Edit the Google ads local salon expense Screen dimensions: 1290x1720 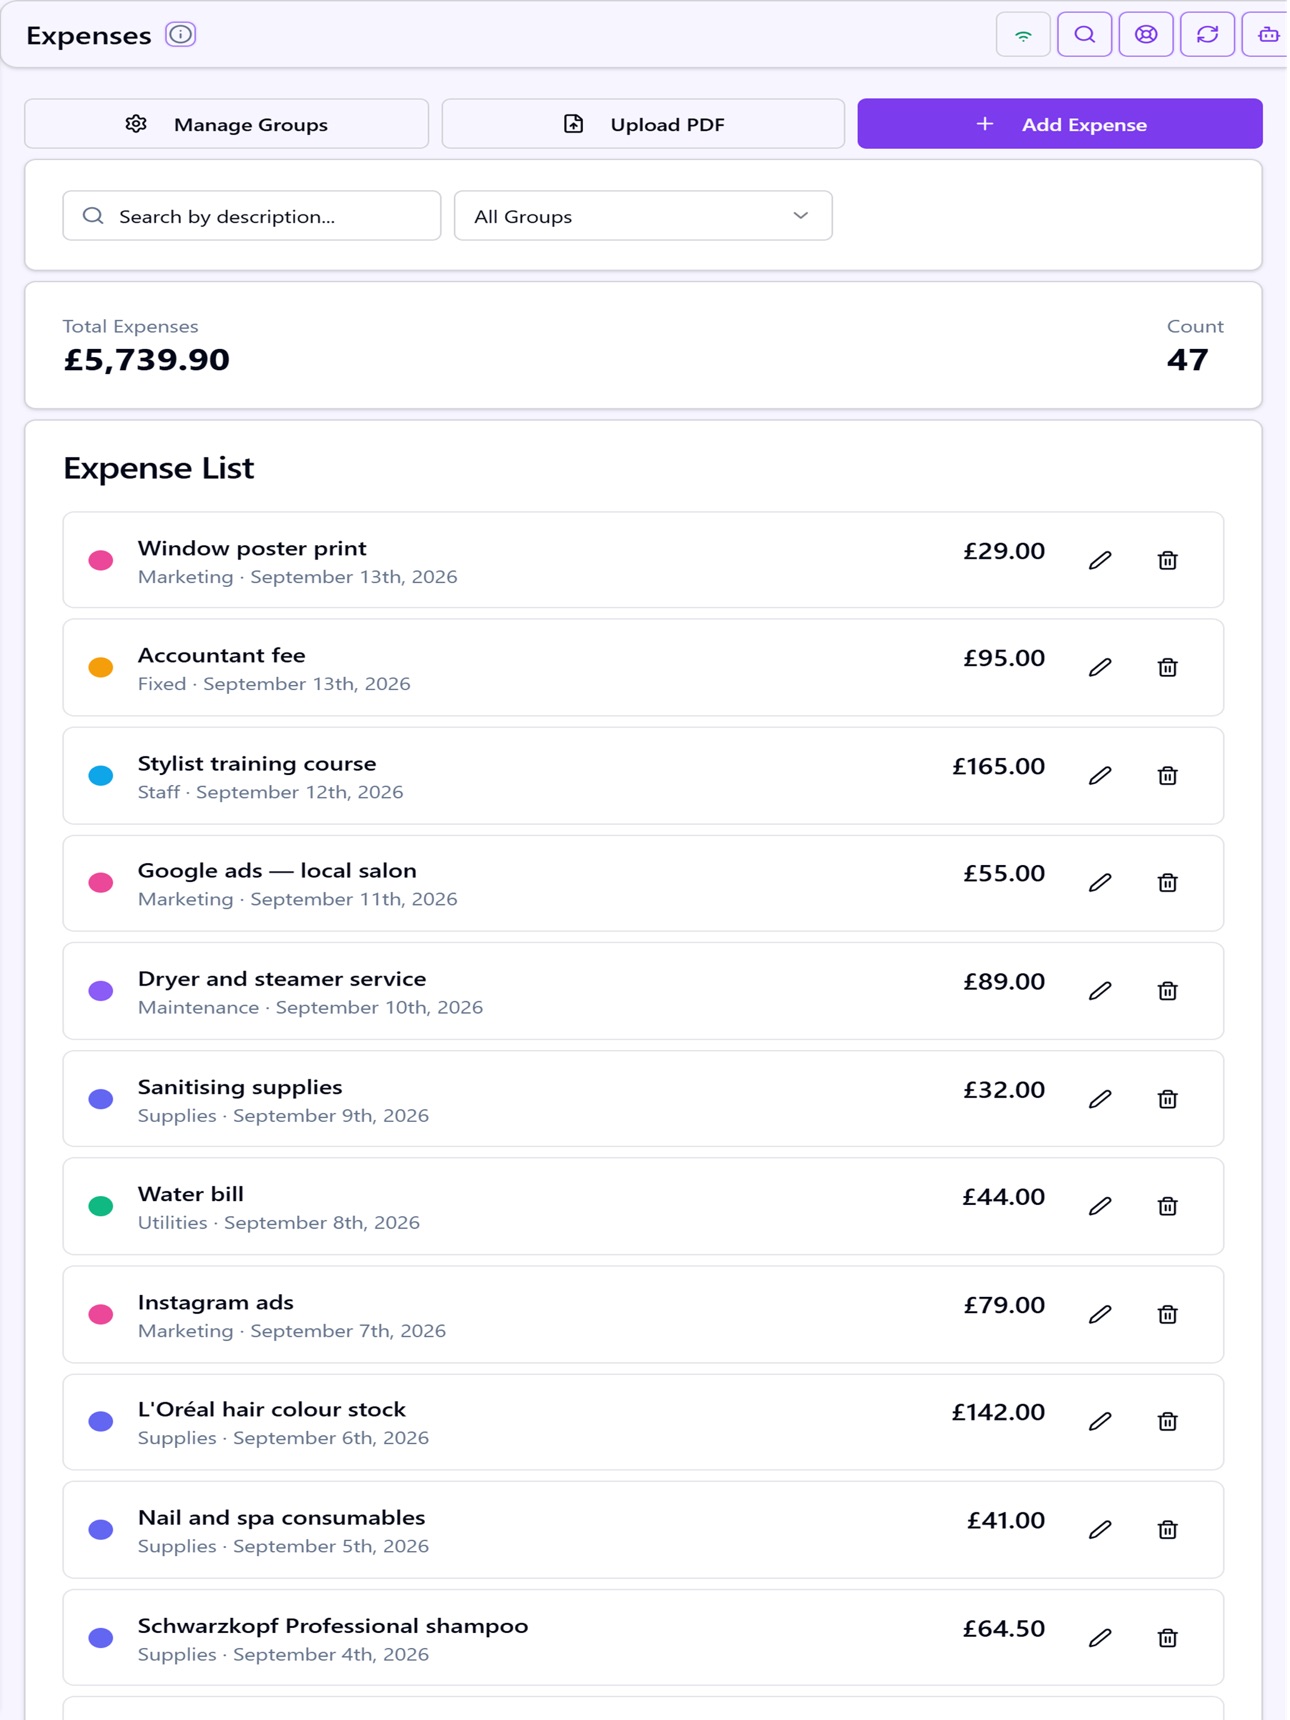[1100, 882]
